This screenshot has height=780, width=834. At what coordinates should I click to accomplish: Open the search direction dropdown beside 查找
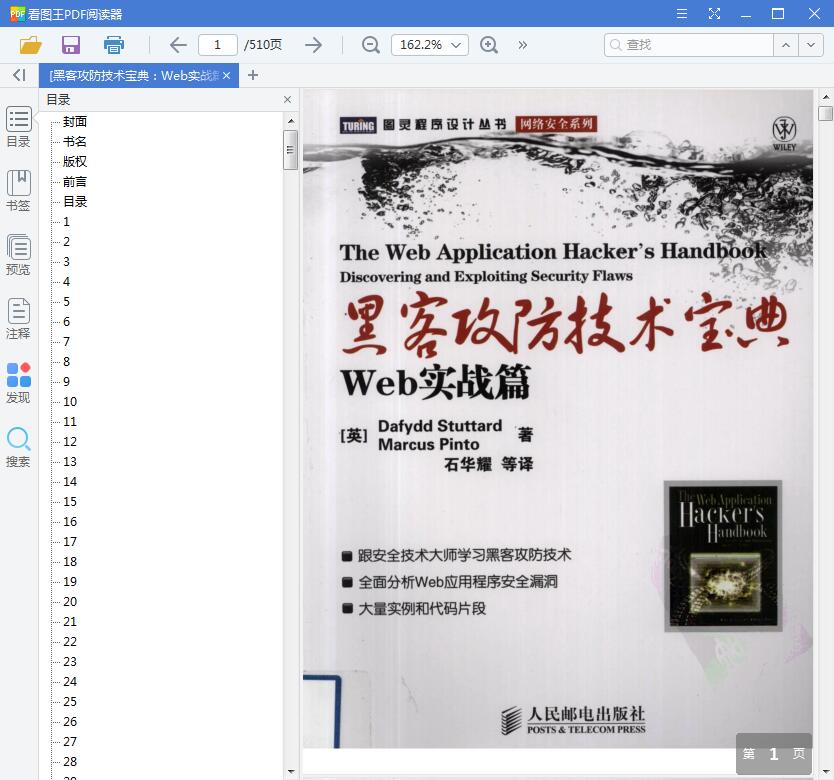pos(810,45)
